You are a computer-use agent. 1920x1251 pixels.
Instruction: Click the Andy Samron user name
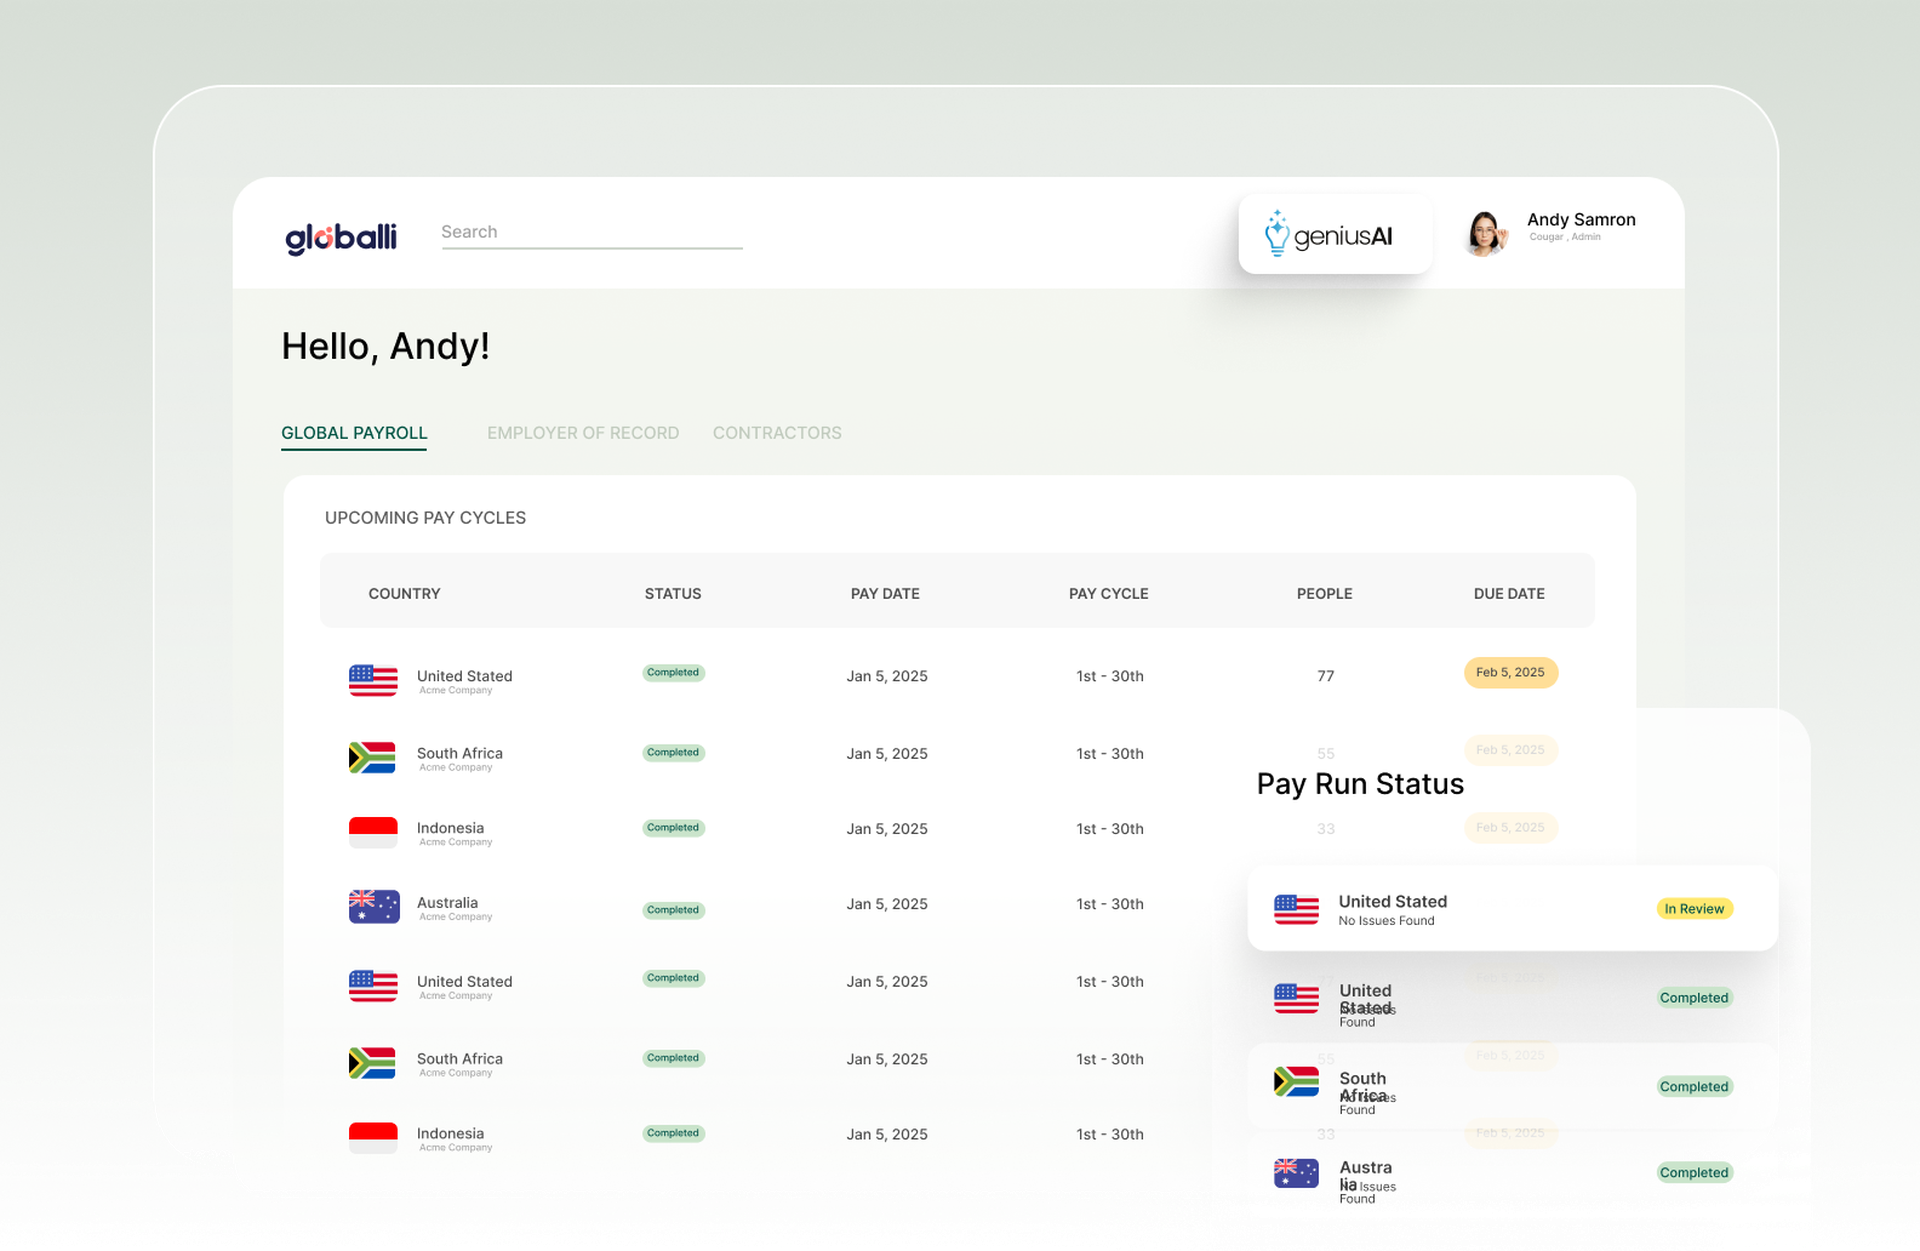coord(1580,220)
